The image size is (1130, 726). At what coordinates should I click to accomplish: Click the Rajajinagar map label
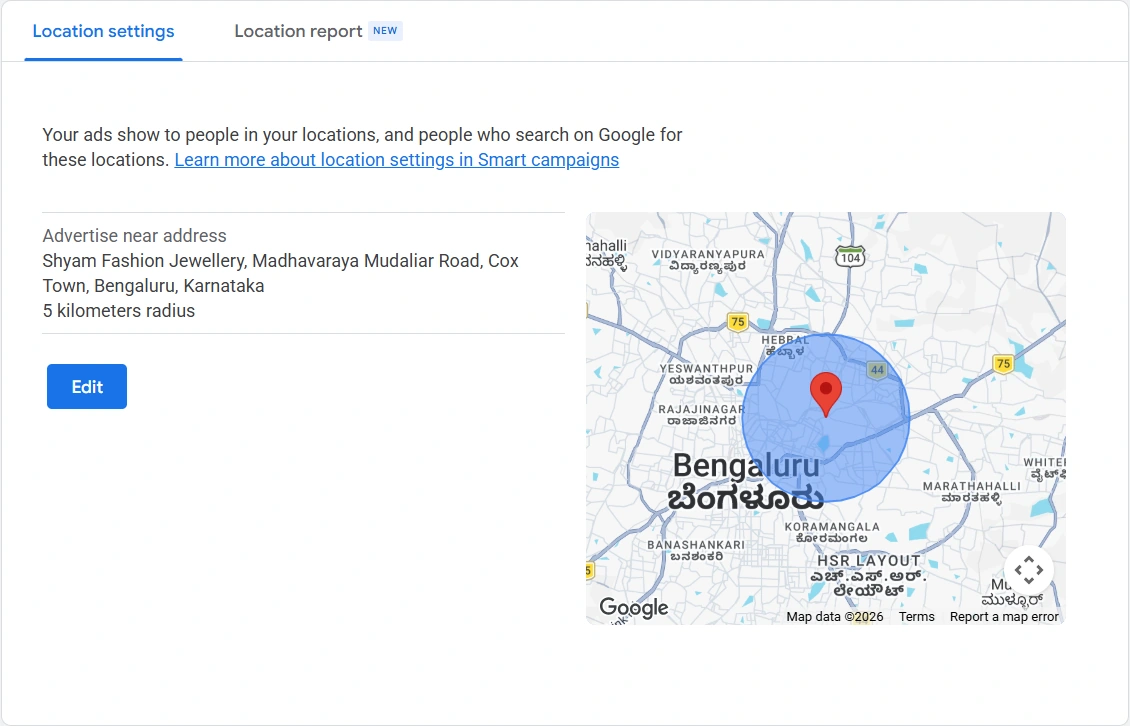click(x=701, y=415)
